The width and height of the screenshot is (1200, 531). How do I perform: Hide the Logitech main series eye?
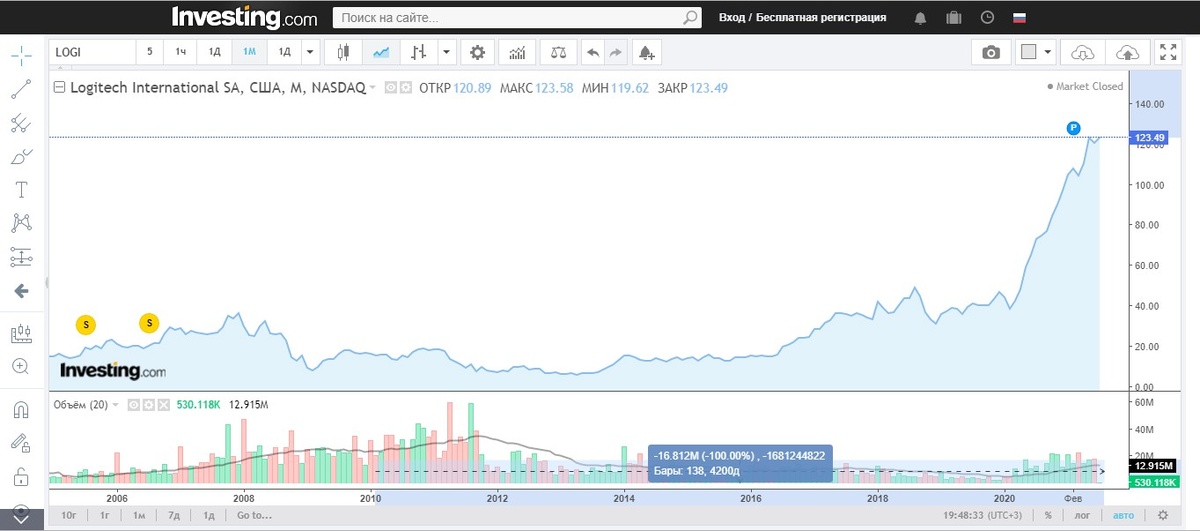pyautogui.click(x=391, y=88)
